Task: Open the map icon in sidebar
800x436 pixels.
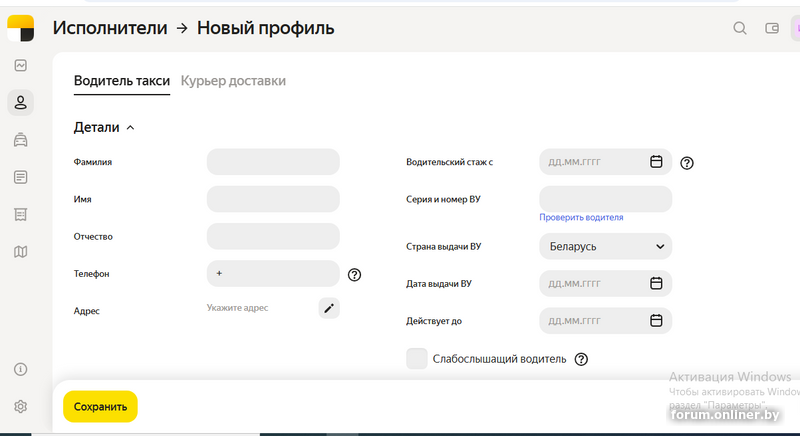Action: (20, 252)
